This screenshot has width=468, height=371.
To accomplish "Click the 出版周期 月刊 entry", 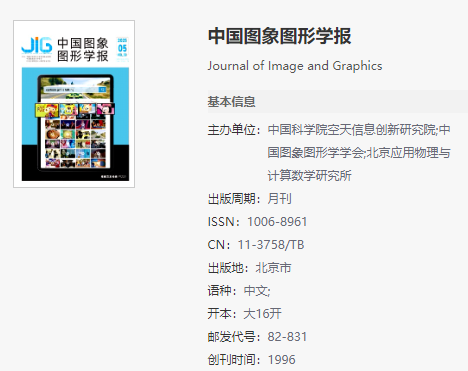I will coord(249,199).
